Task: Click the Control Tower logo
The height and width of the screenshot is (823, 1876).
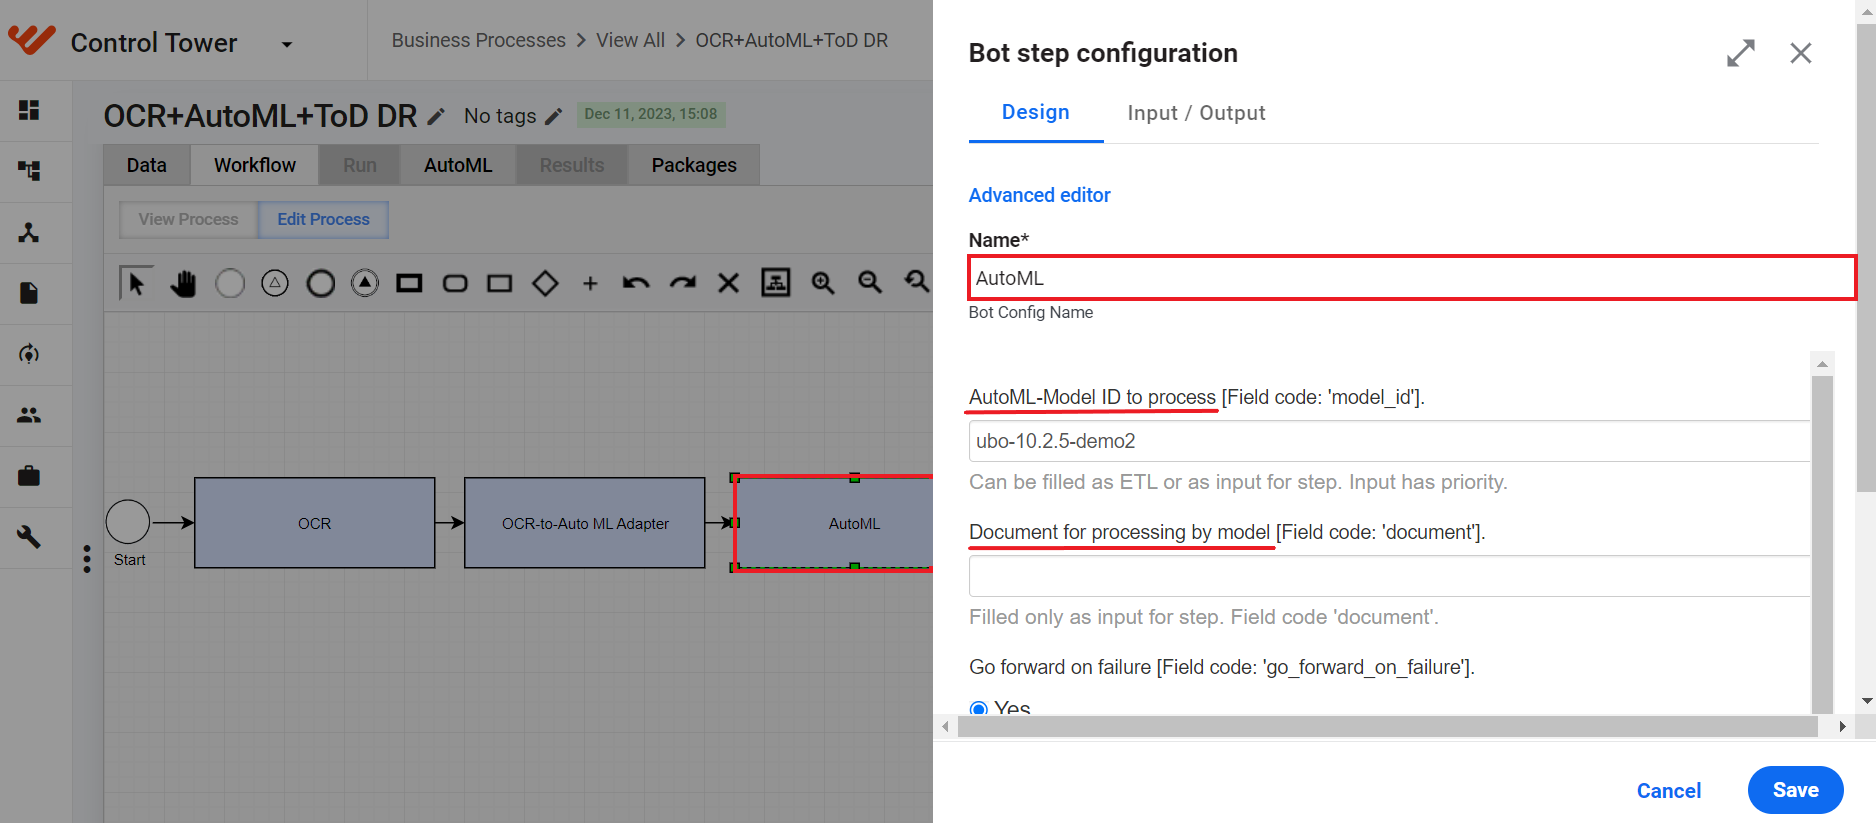Action: [32, 40]
